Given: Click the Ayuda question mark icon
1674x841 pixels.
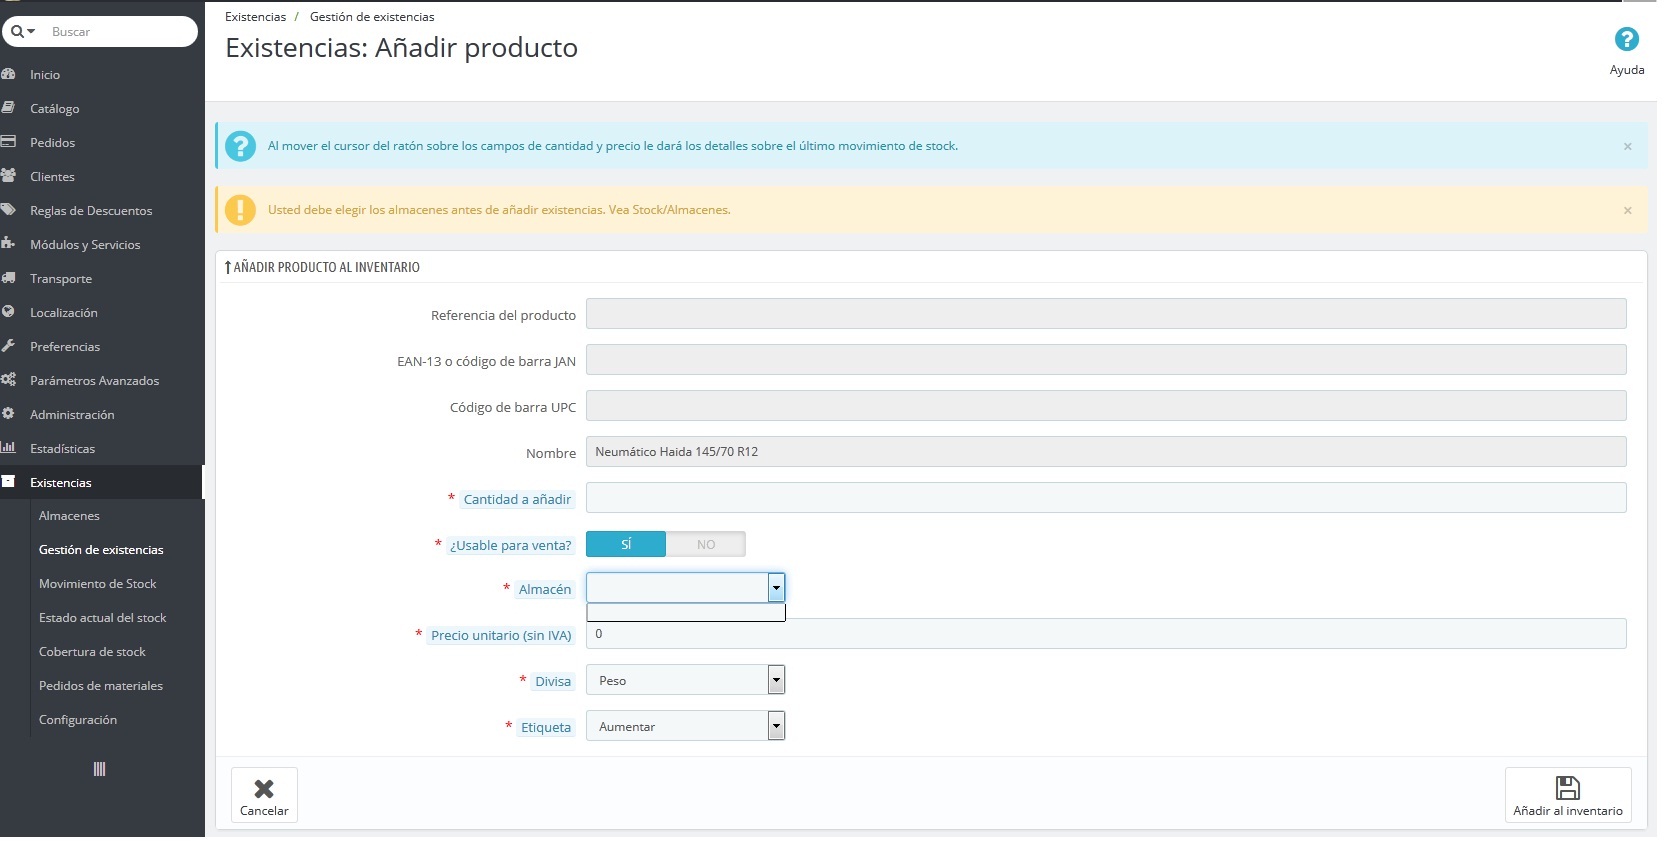Looking at the screenshot, I should (x=1627, y=39).
